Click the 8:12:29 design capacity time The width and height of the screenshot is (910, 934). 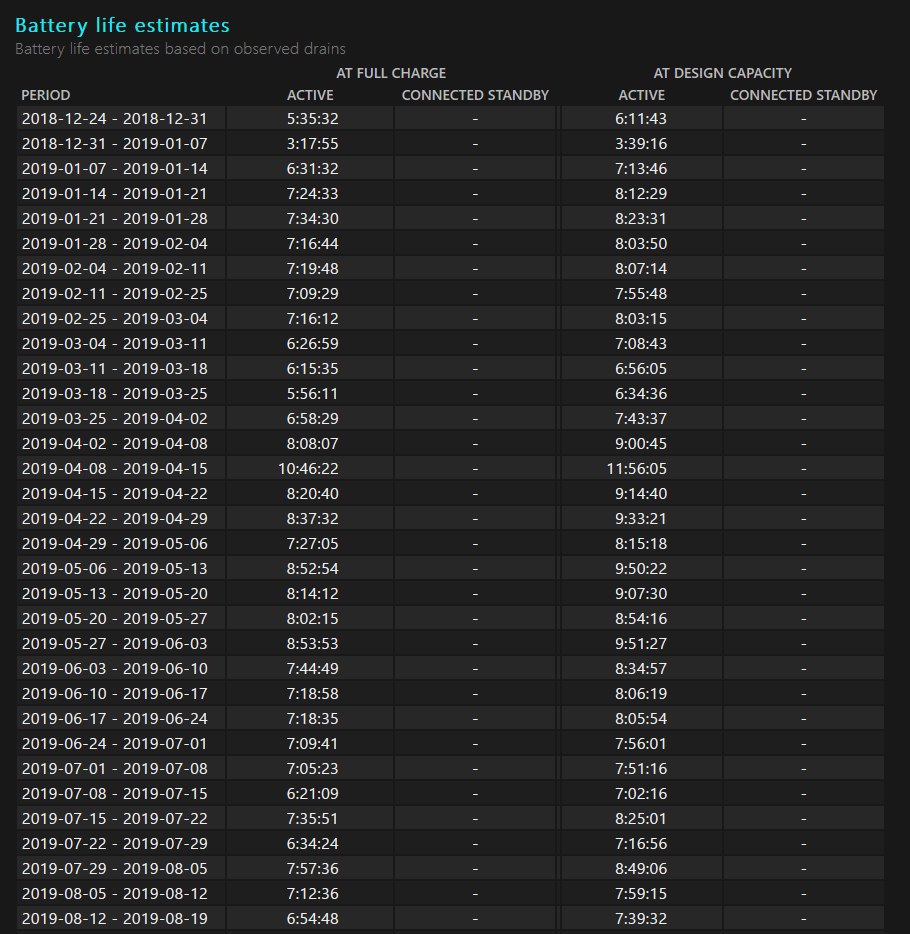click(641, 194)
